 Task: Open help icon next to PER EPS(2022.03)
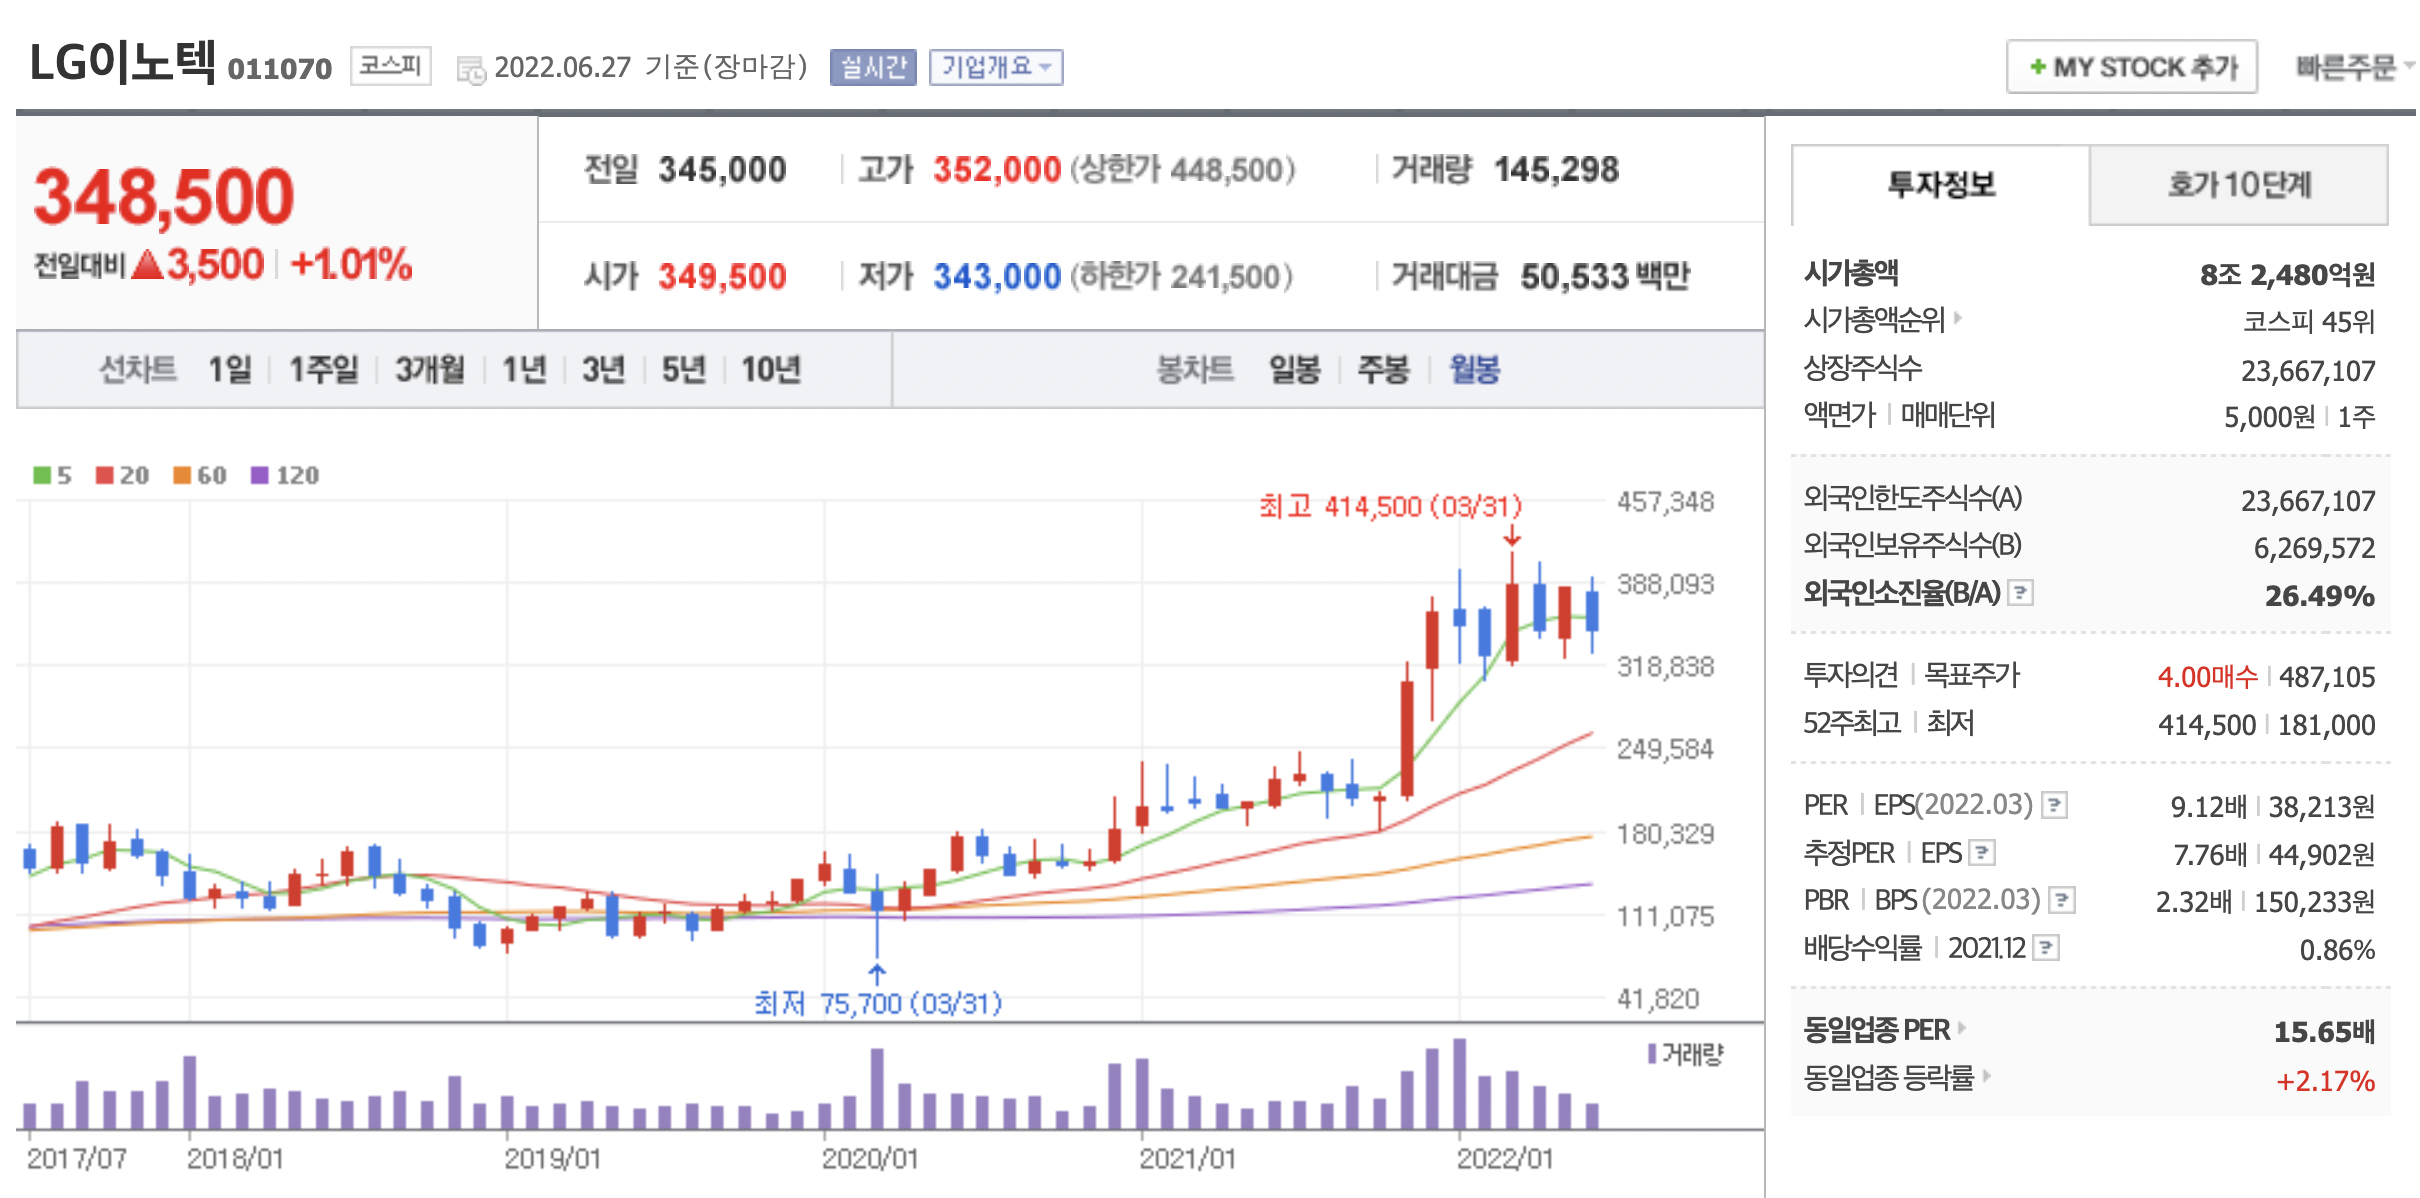[2054, 805]
